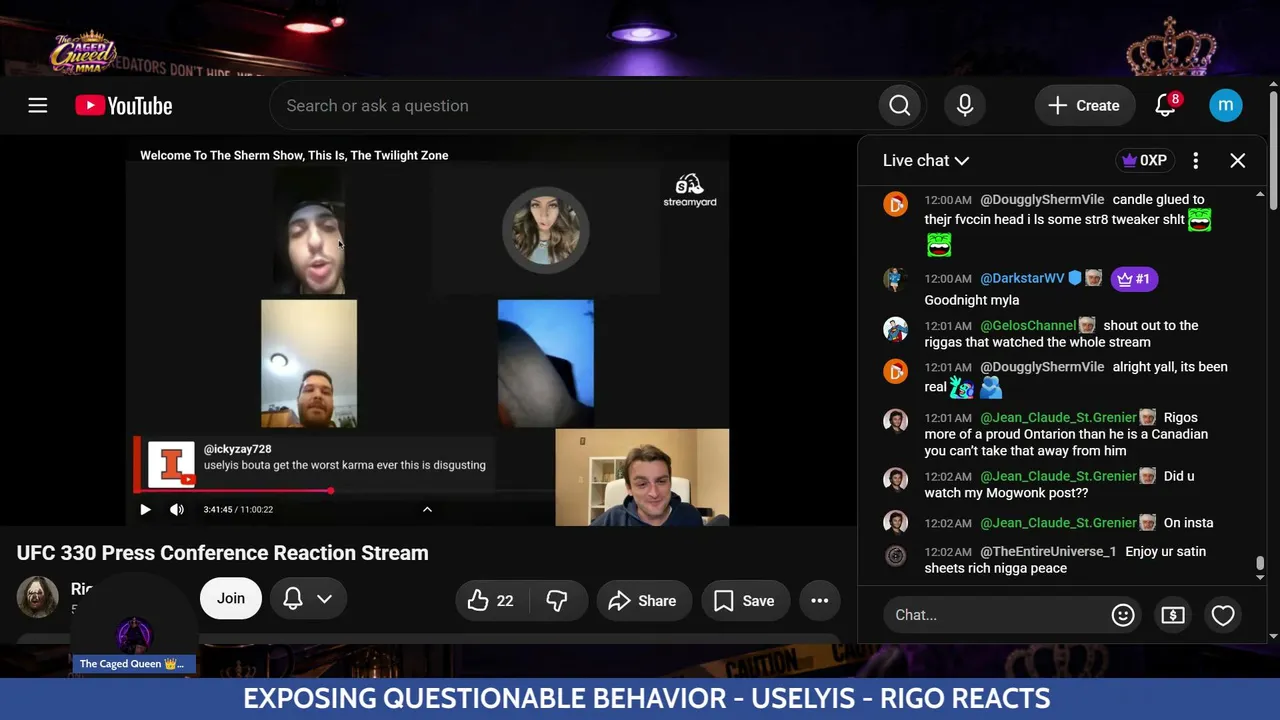1280x720 pixels.
Task: Play the video
Action: click(x=145, y=509)
